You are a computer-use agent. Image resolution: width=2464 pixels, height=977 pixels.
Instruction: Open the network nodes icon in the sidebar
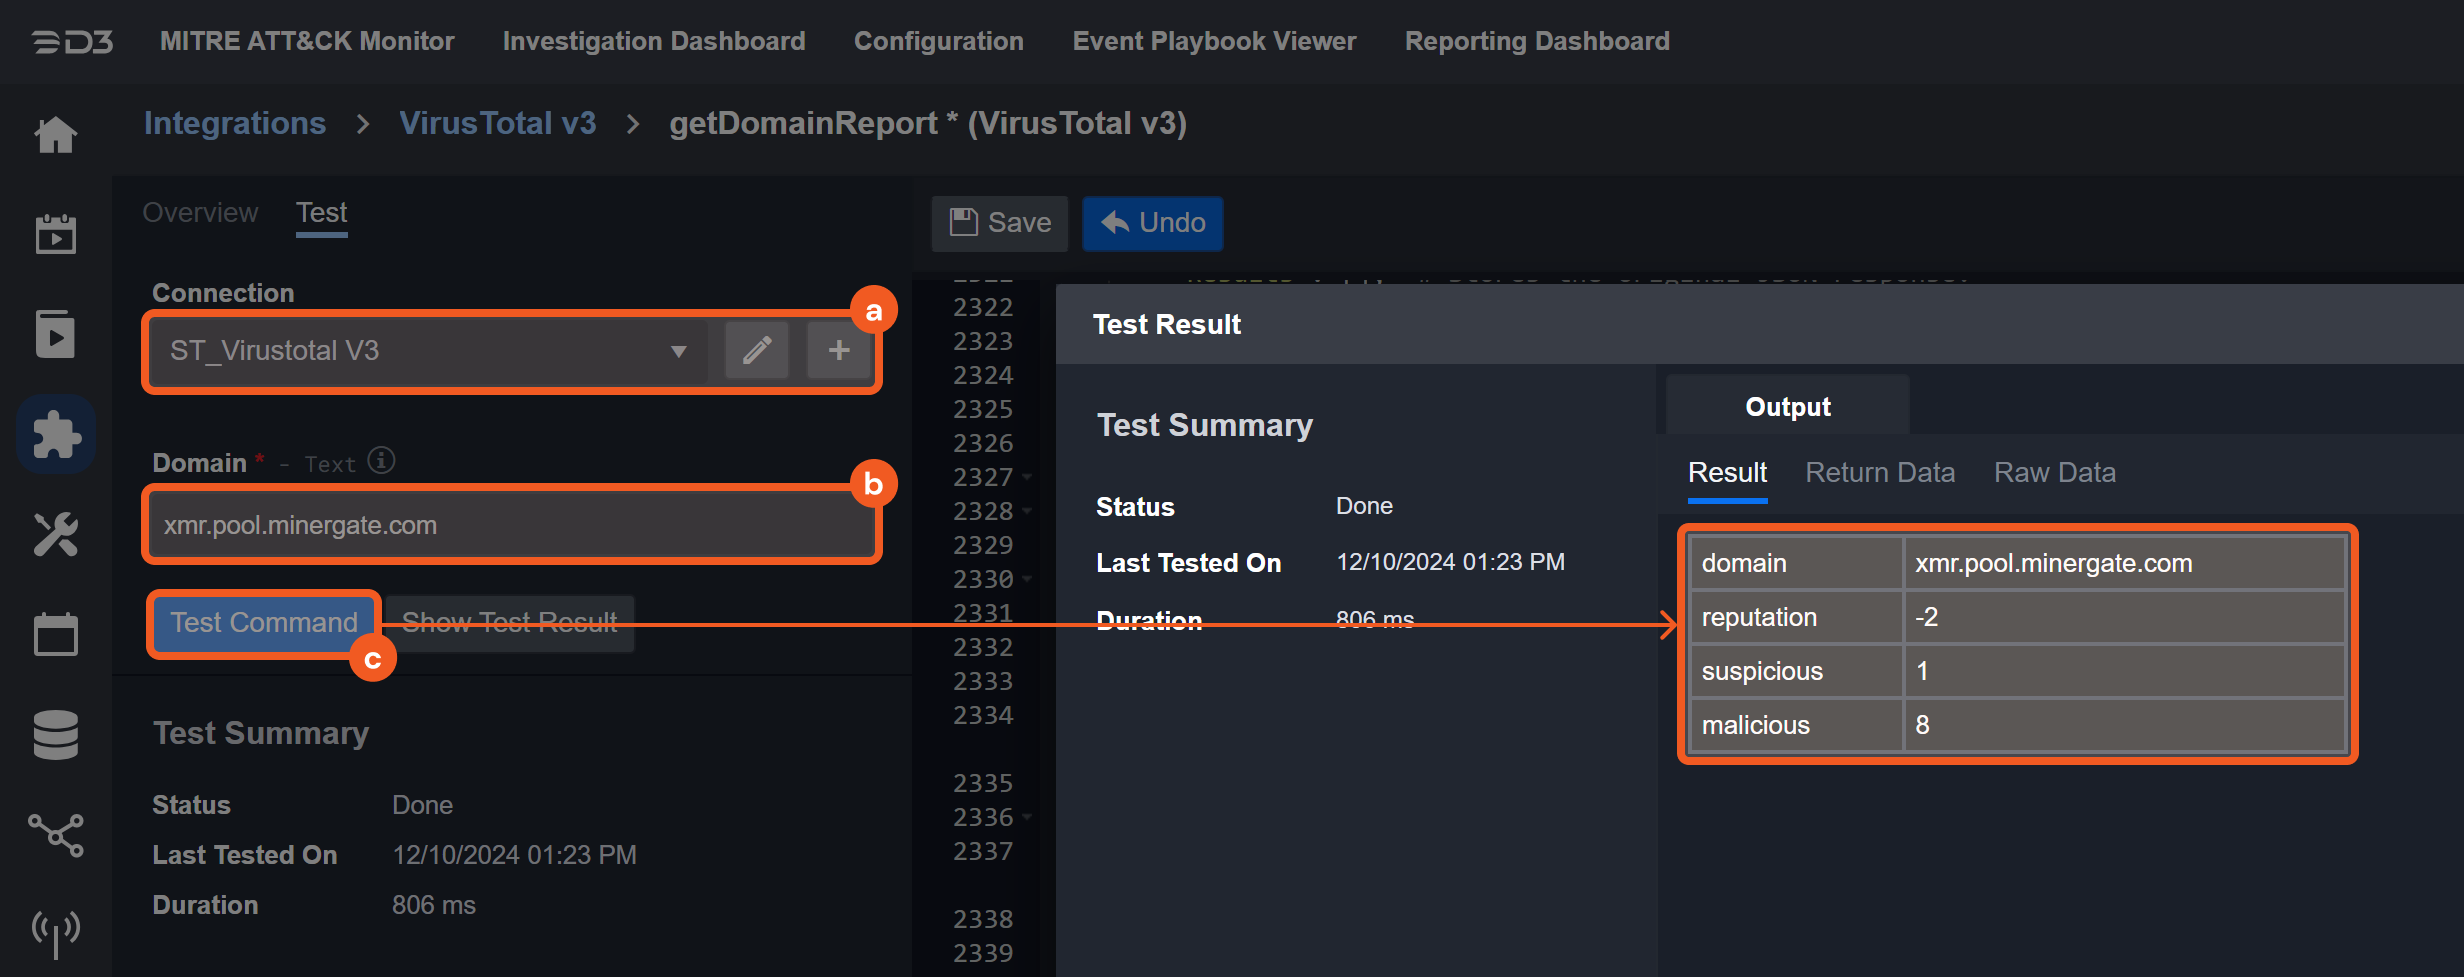[56, 835]
